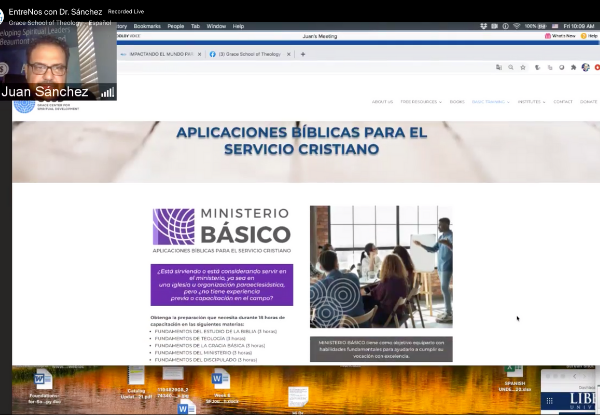Close the IMPACTANDO EL MUNDO tab

[x=199, y=54]
